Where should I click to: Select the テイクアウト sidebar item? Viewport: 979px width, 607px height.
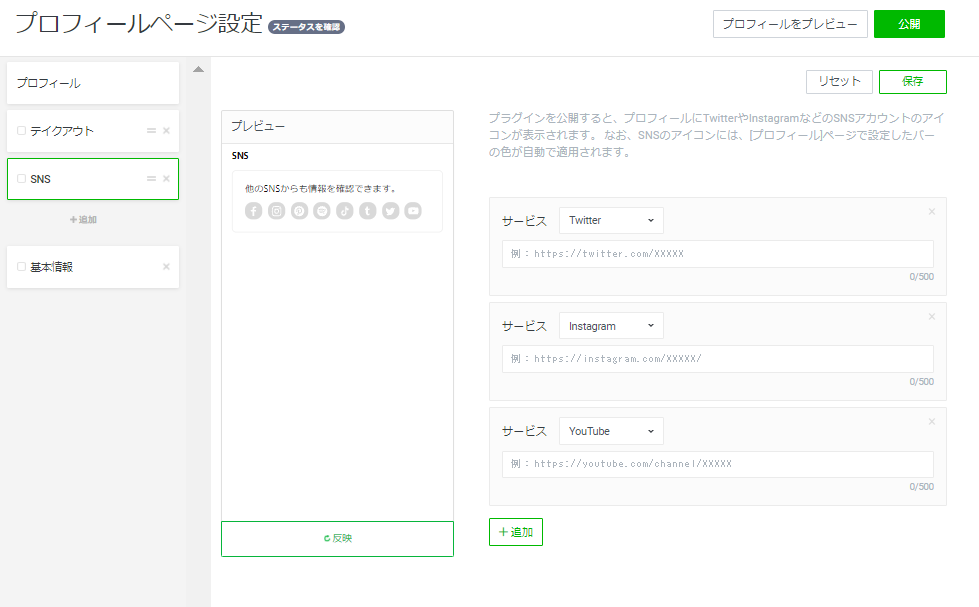point(93,131)
